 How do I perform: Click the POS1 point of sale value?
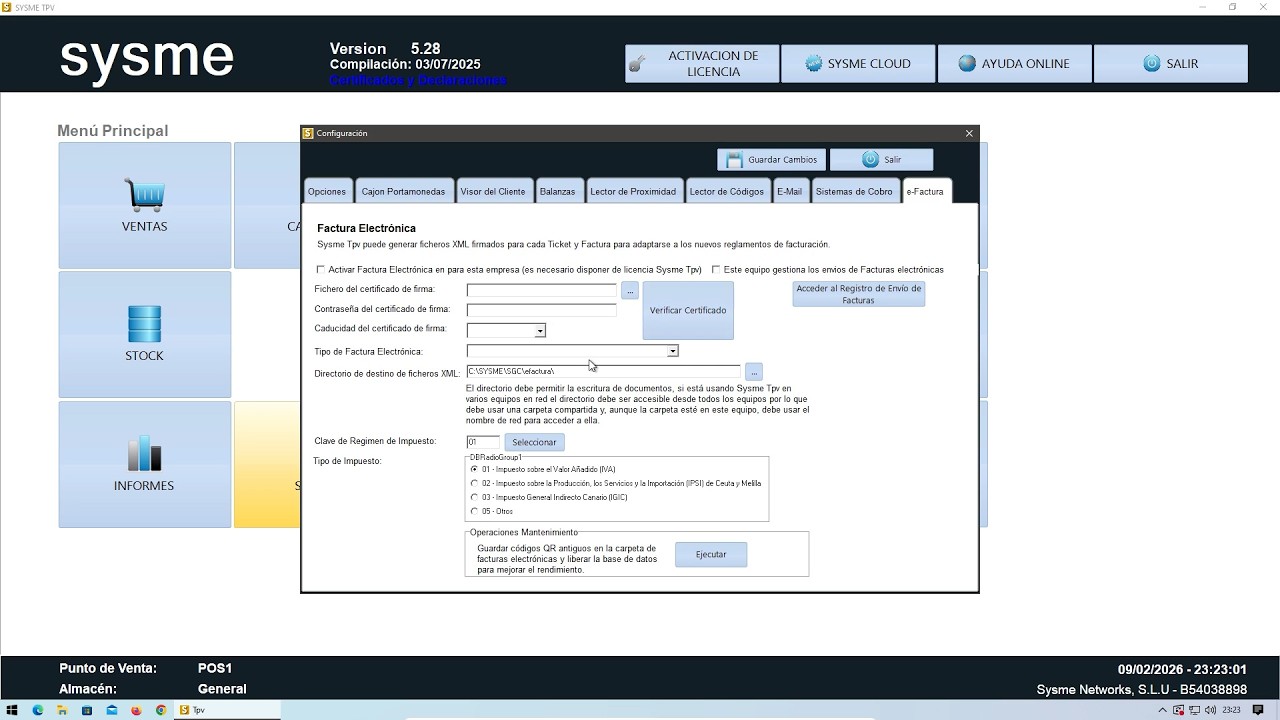pyautogui.click(x=215, y=668)
